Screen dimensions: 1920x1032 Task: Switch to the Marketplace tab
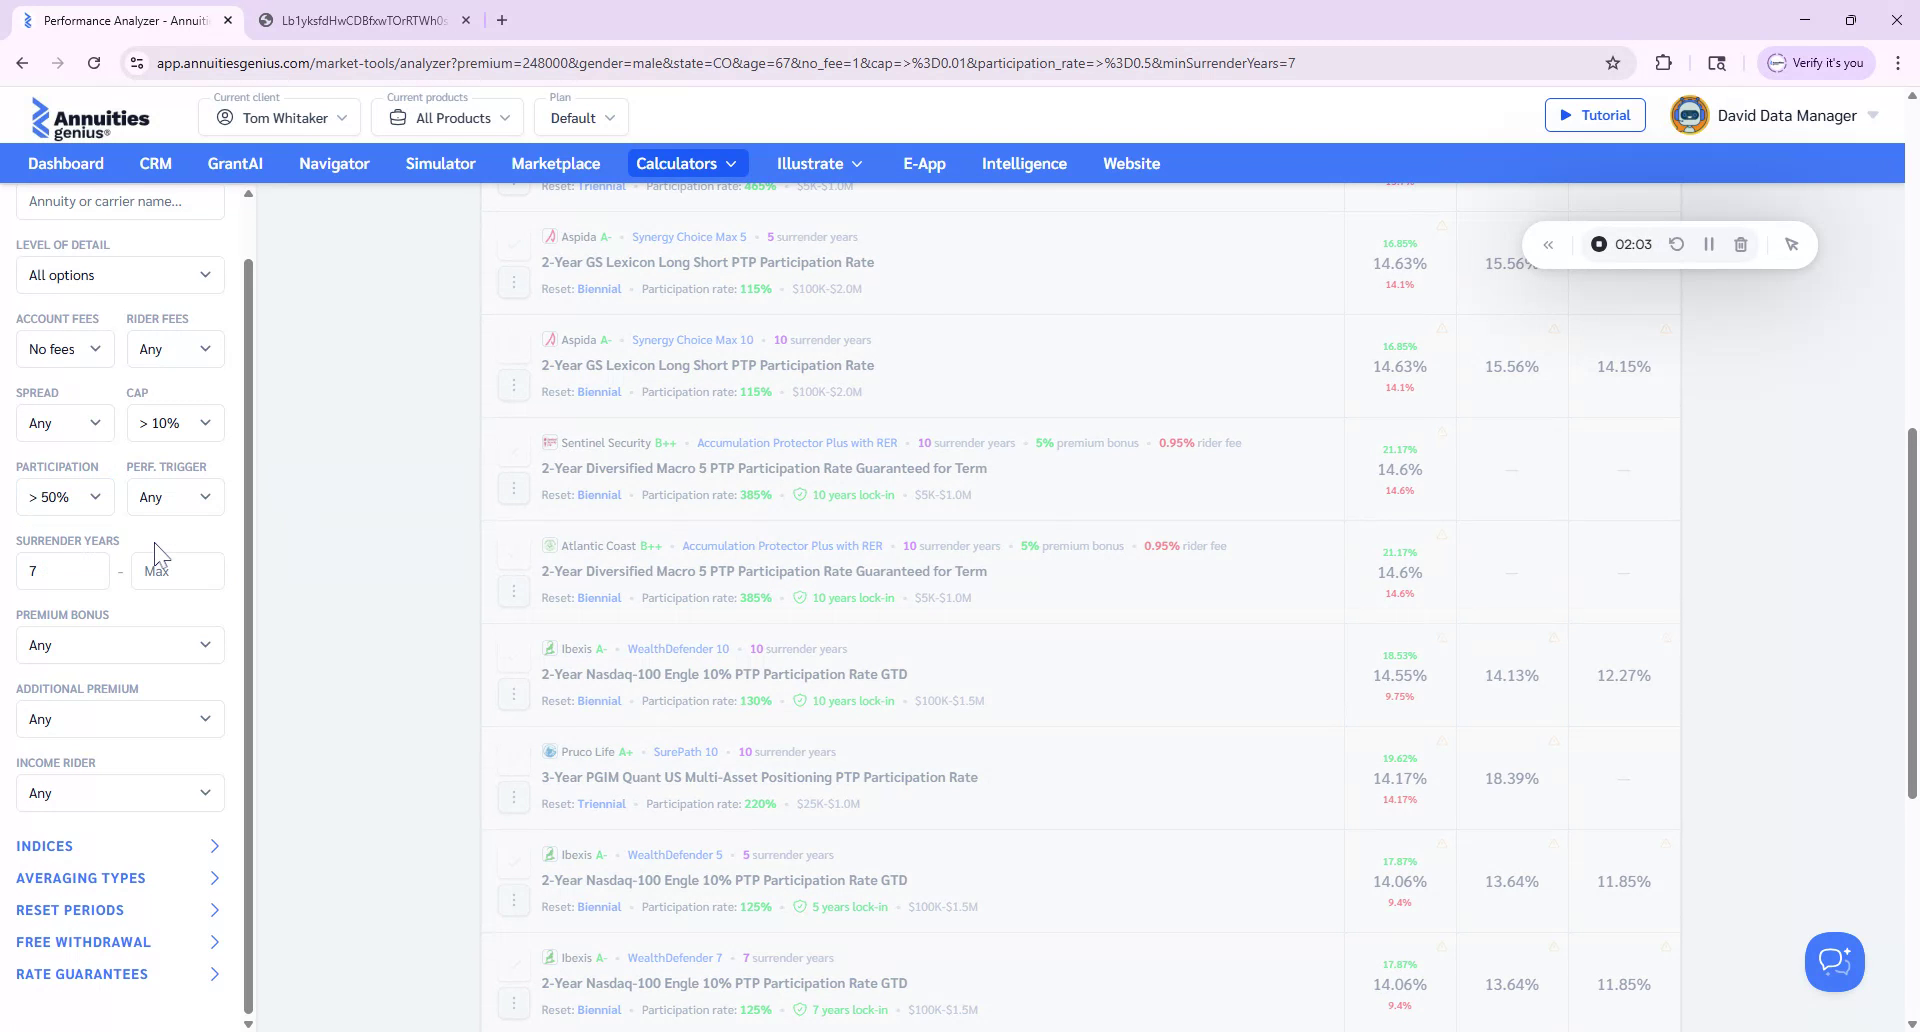pos(556,163)
